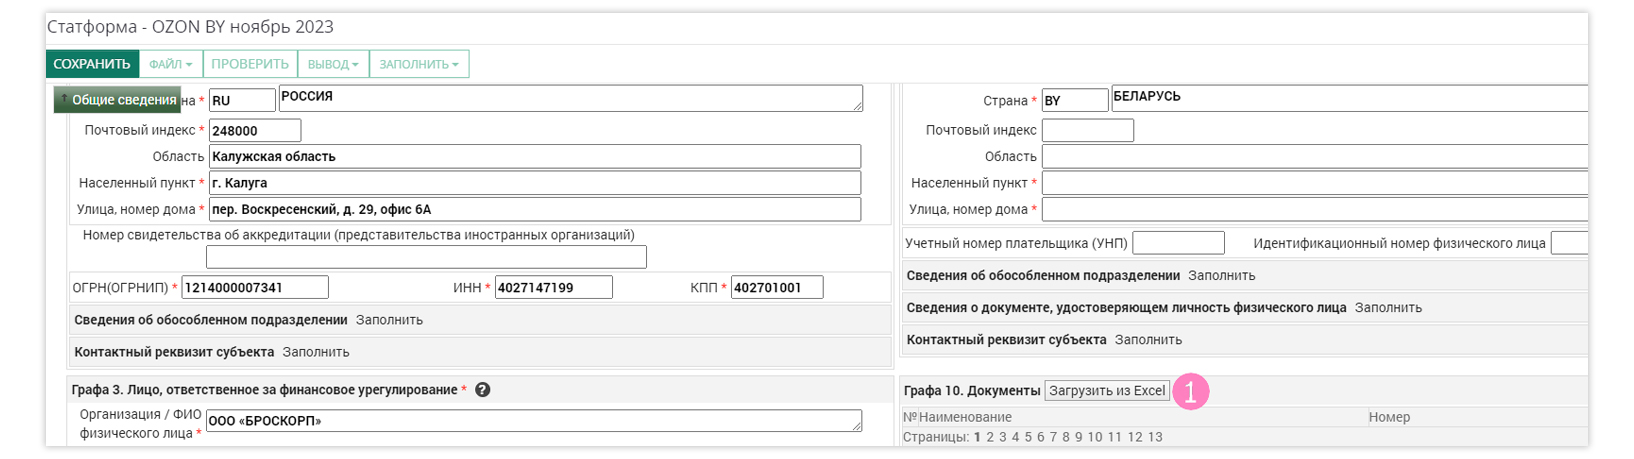Click the empty Область field on the right
Screen dimensions: 1634x459
tap(1315, 156)
